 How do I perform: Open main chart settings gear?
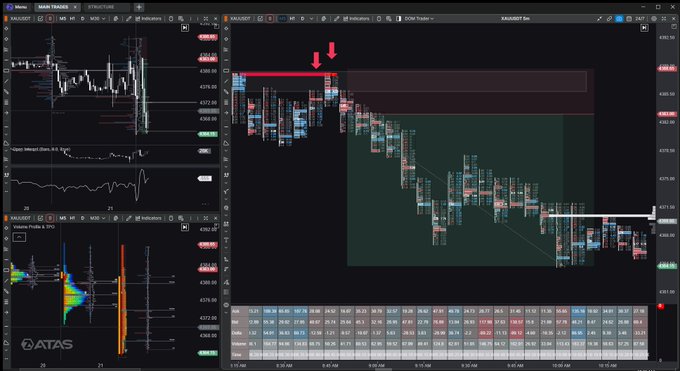654,19
